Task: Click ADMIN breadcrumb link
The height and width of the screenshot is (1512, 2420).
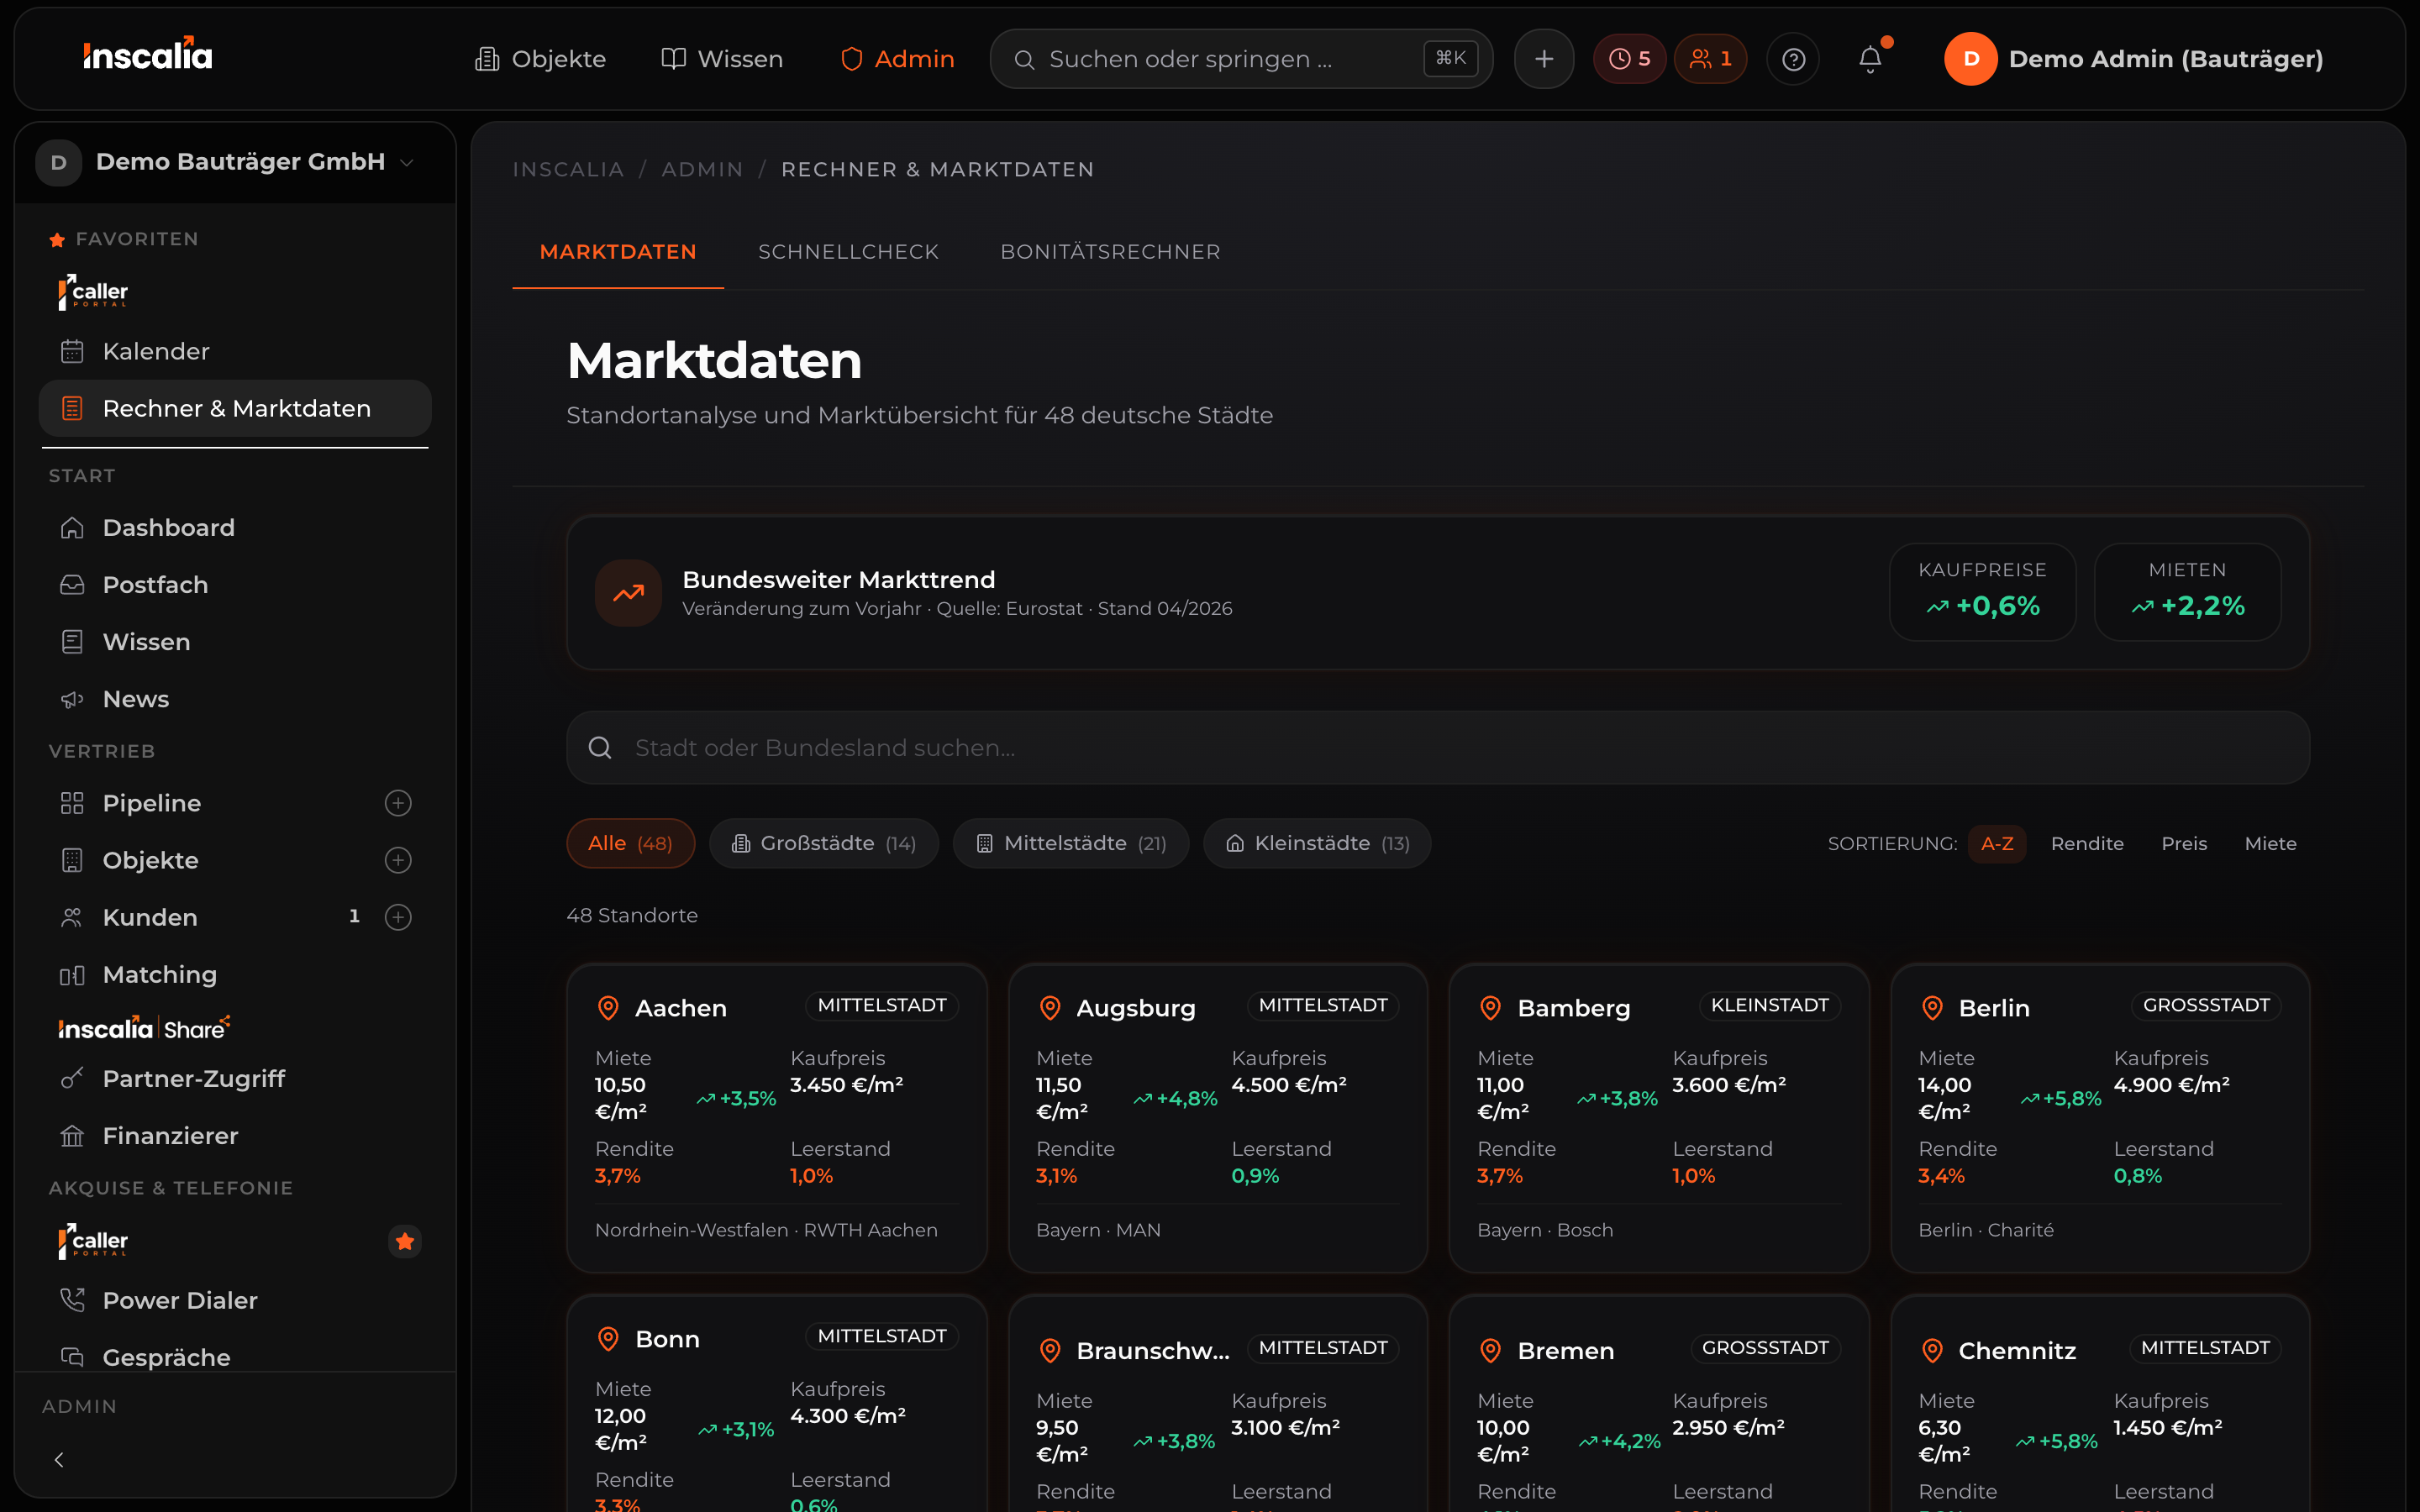Action: (702, 170)
